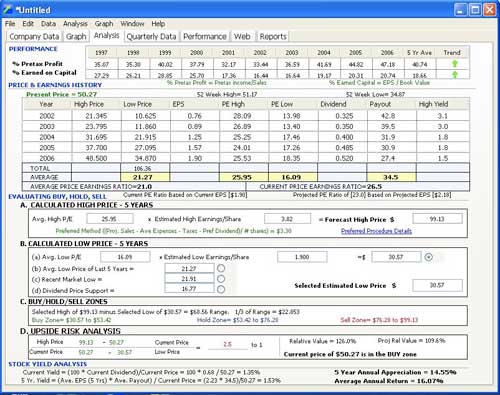Screen dimensions: 500x395
Task: Click the 2006 EPS cell 1.90
Action: 195,158
